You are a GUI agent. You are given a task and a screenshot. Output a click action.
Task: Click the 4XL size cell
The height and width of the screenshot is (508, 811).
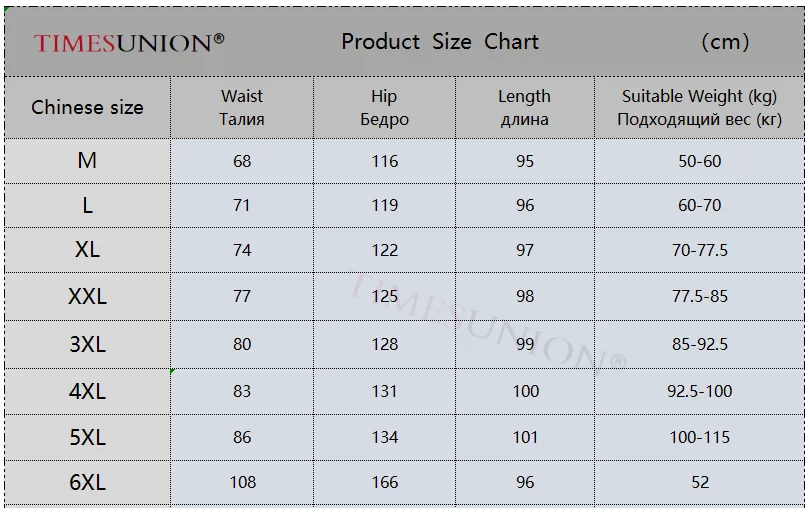(87, 391)
